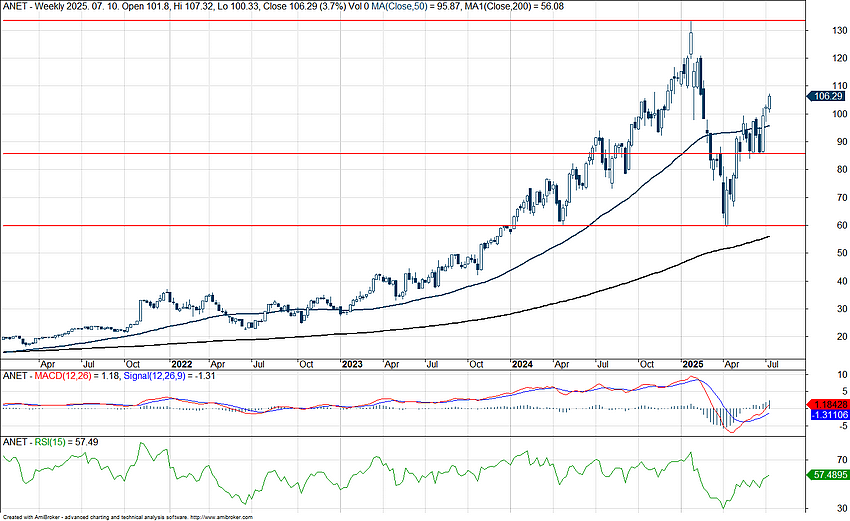The width and height of the screenshot is (850, 521).
Task: Click the 2025 year label on time axis
Action: click(x=693, y=364)
